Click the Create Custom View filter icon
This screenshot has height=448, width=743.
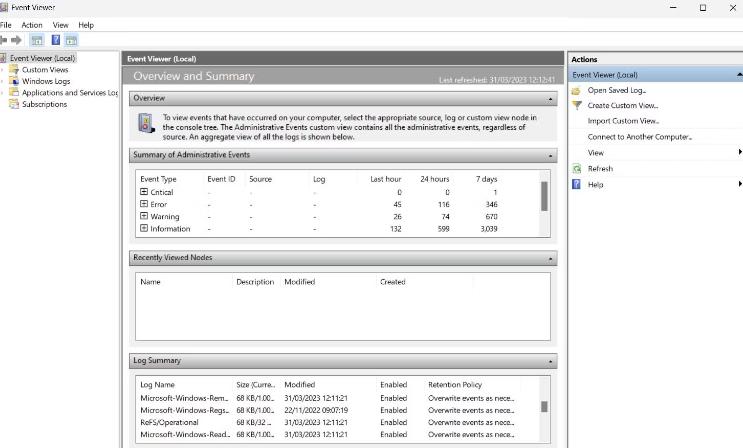576,105
